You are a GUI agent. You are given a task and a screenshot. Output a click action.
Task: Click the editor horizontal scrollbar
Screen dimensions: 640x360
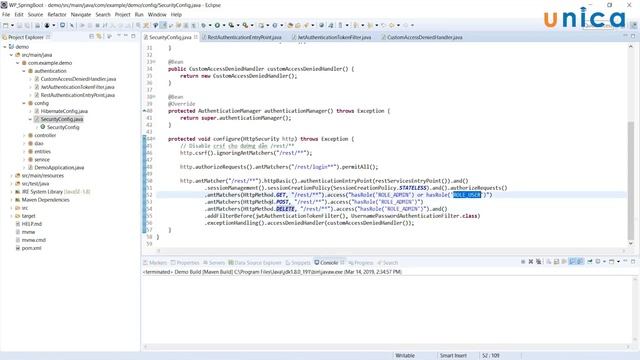pos(392,250)
